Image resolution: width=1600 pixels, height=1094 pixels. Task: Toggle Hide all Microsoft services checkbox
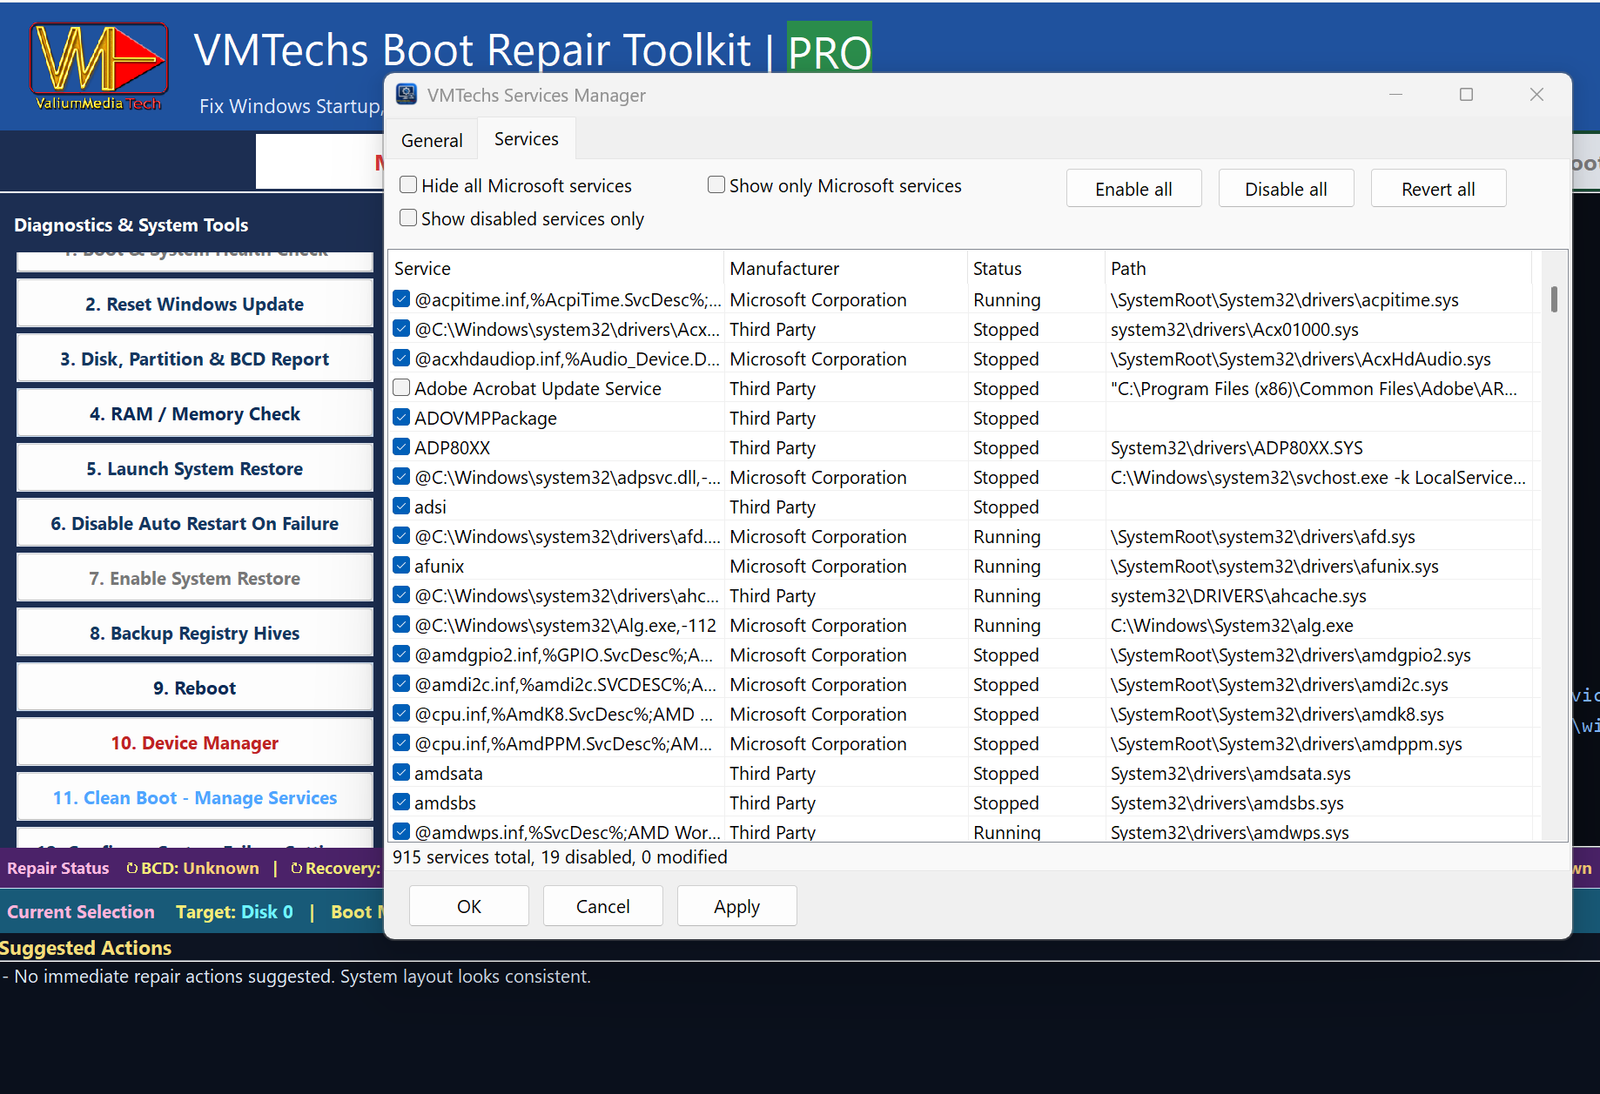(408, 185)
